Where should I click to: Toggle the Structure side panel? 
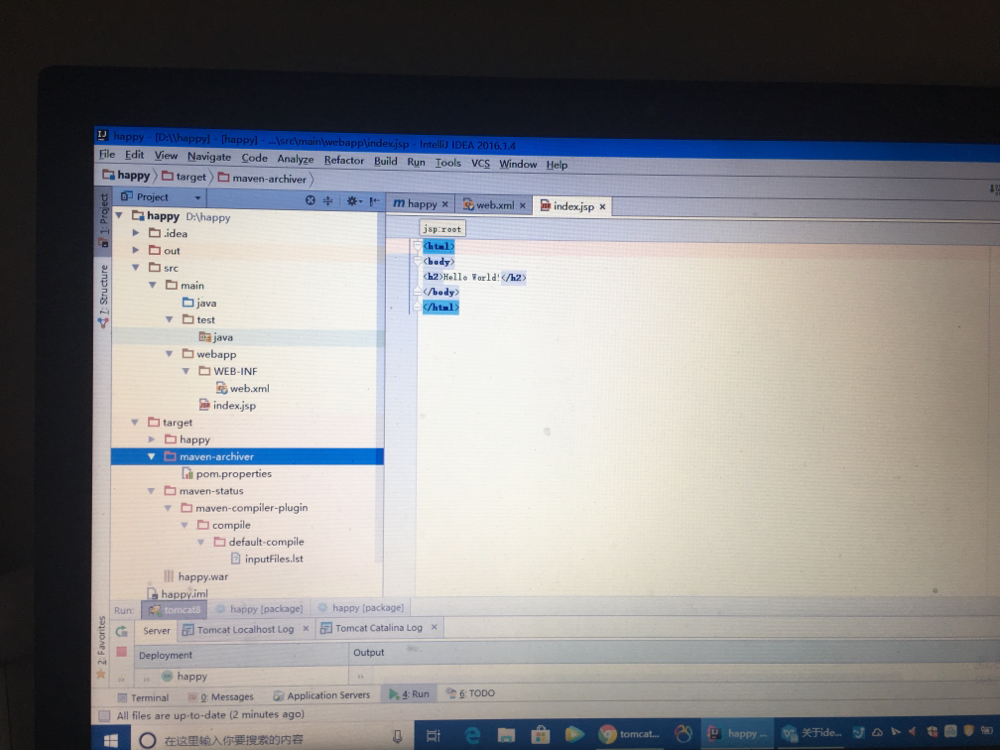tap(103, 295)
